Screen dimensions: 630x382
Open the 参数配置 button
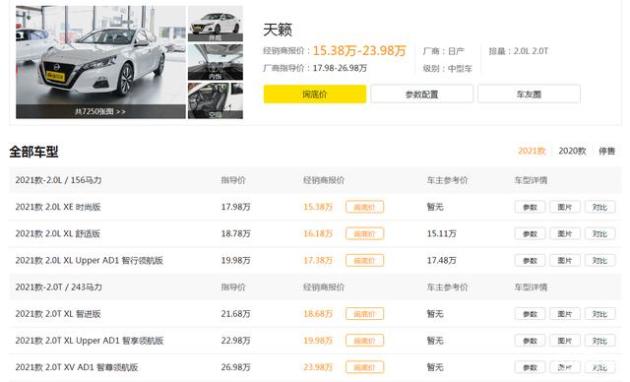point(421,94)
